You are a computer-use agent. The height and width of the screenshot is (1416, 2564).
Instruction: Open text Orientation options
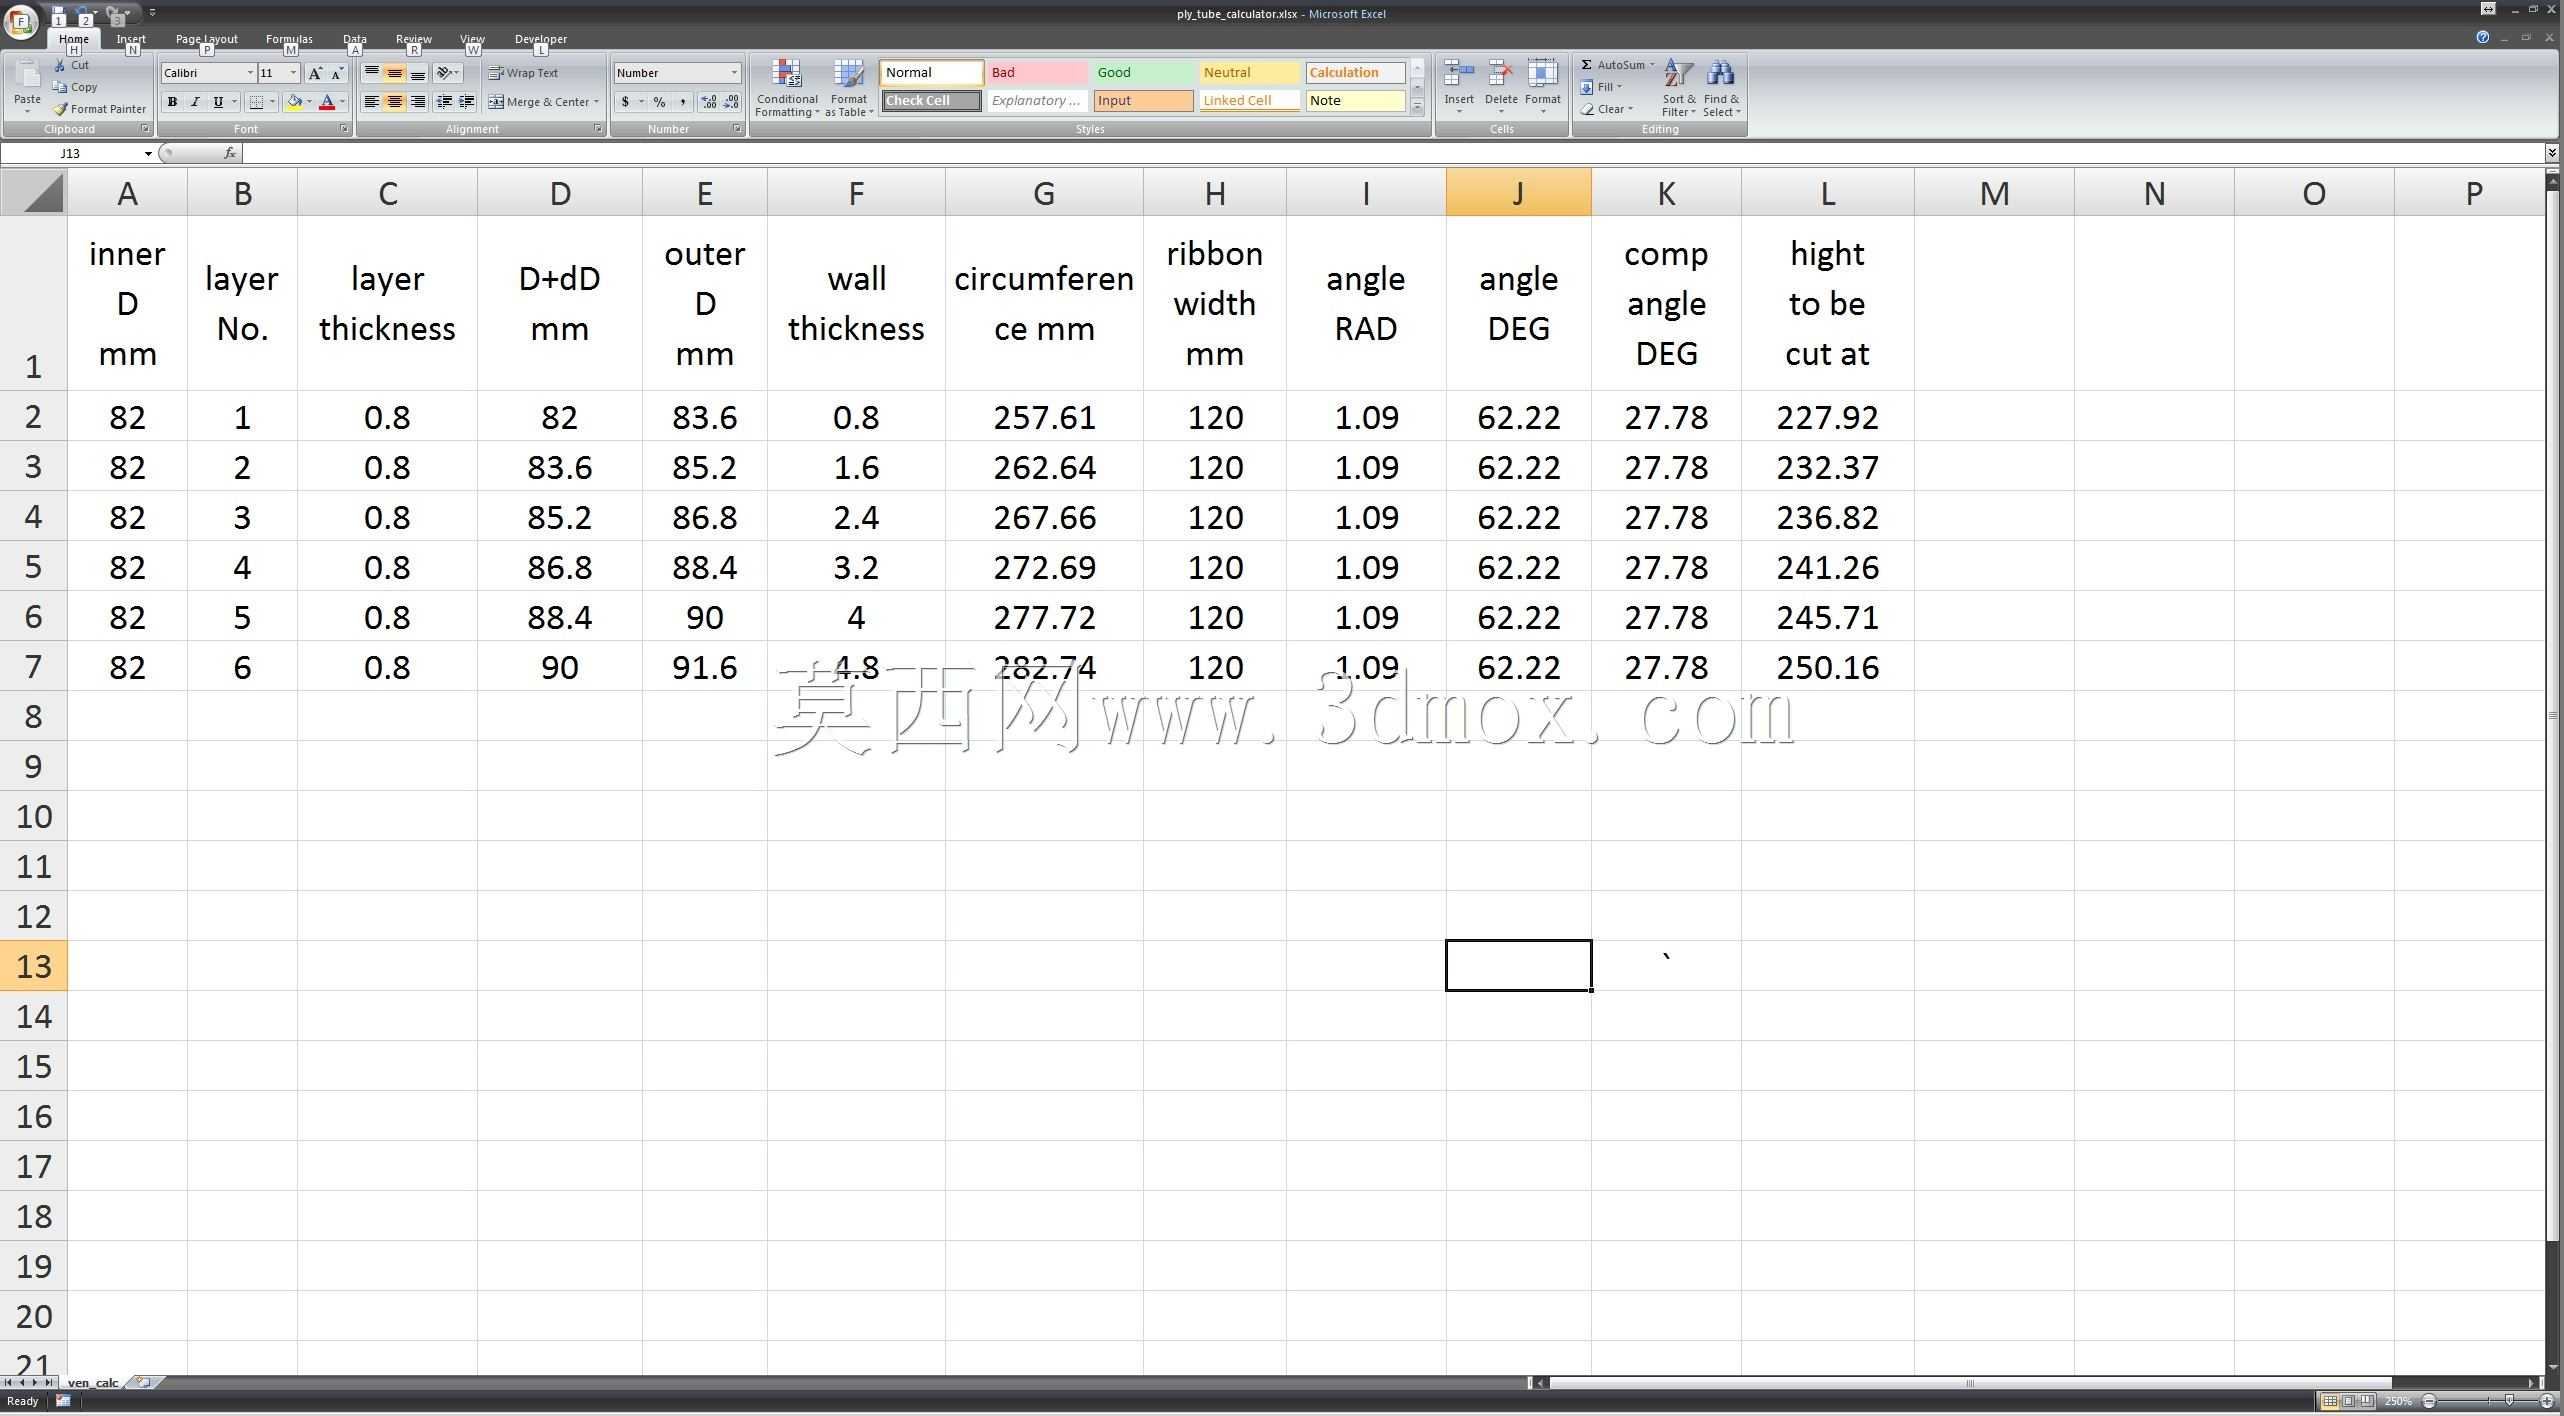[x=446, y=73]
